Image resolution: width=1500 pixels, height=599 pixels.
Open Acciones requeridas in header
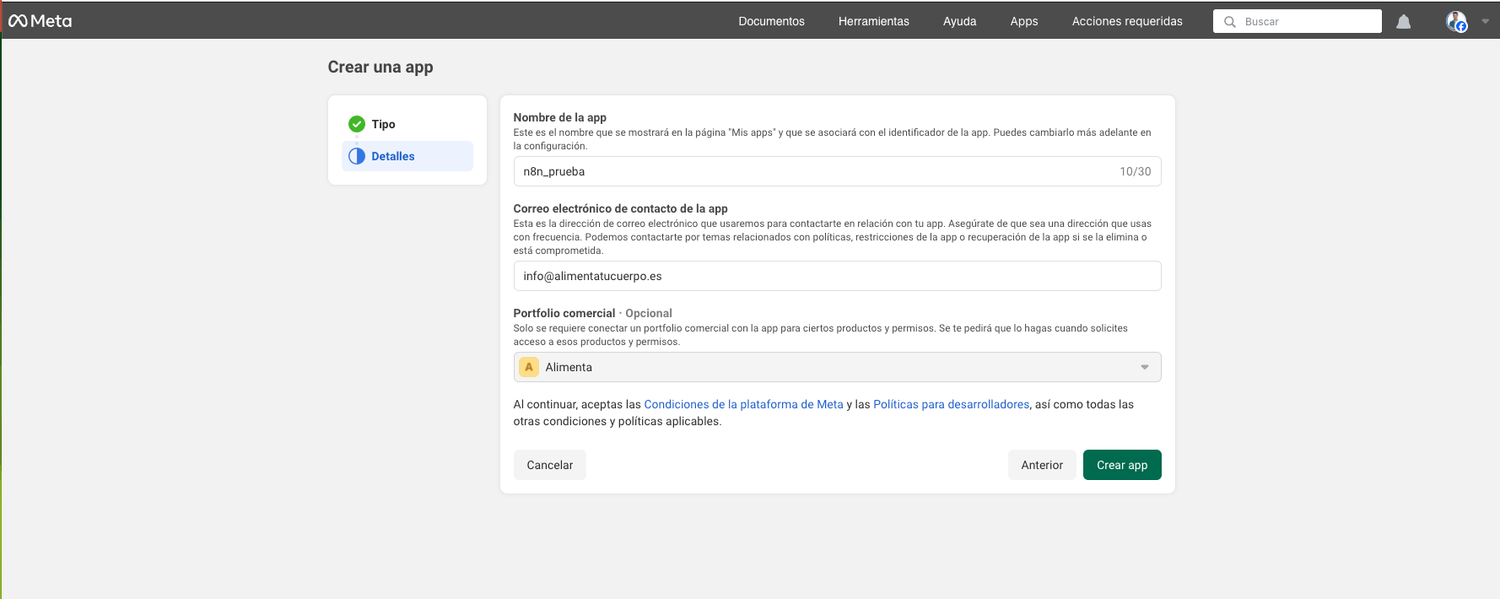(1127, 21)
